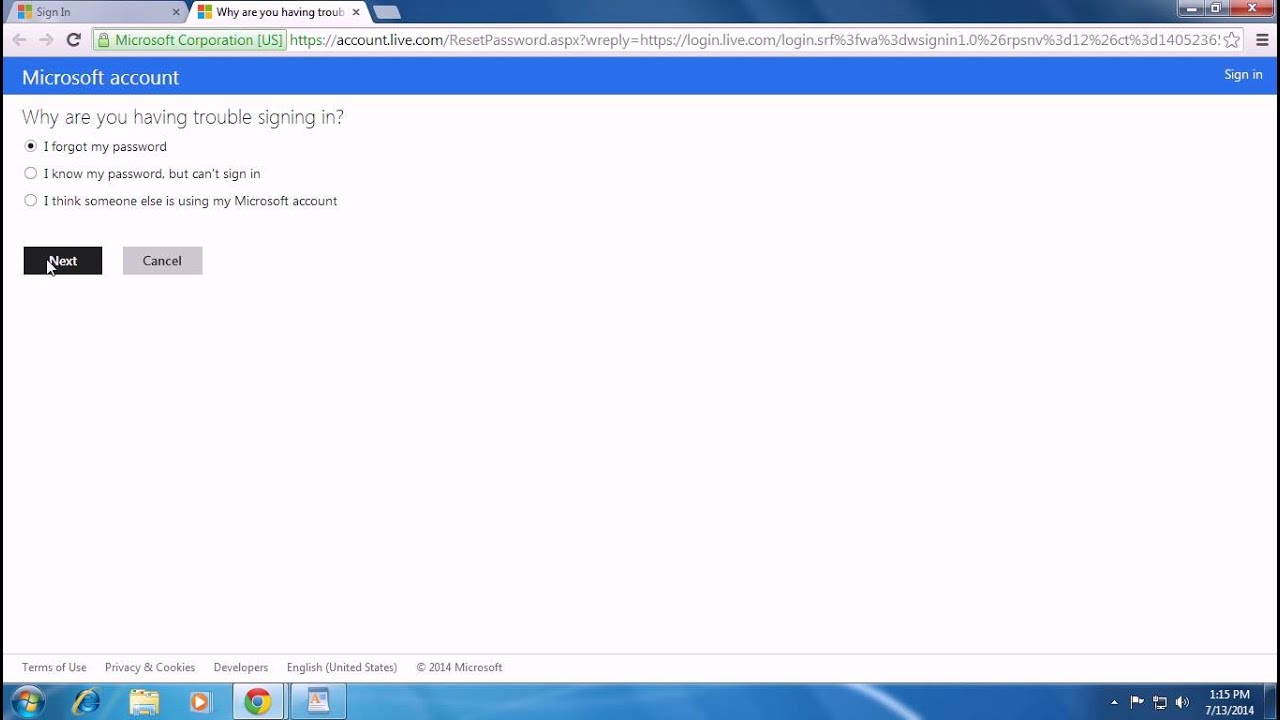Viewport: 1280px width, 720px height.
Task: Launch Internet Explorer from the taskbar
Action: pyautogui.click(x=86, y=702)
